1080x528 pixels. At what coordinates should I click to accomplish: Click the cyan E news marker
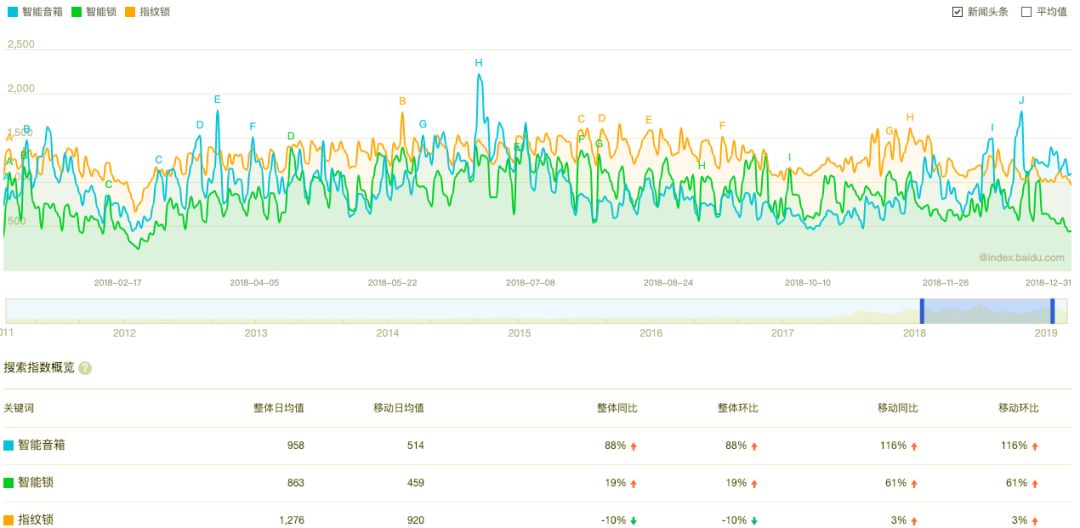click(217, 99)
